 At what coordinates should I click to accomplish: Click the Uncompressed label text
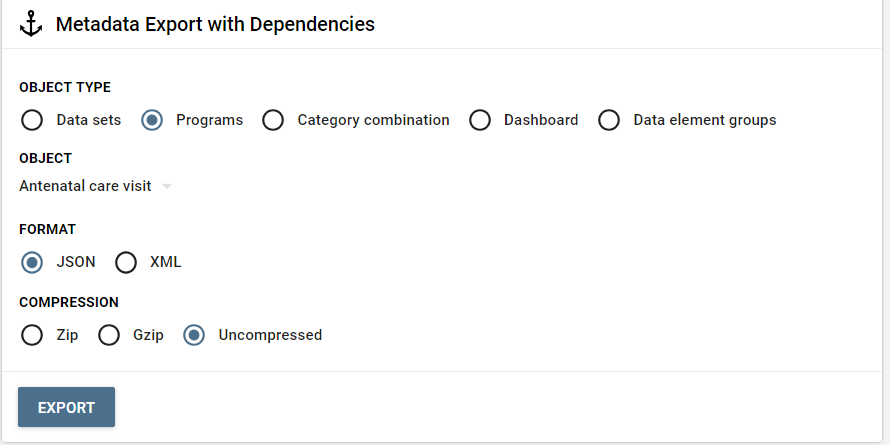(270, 335)
